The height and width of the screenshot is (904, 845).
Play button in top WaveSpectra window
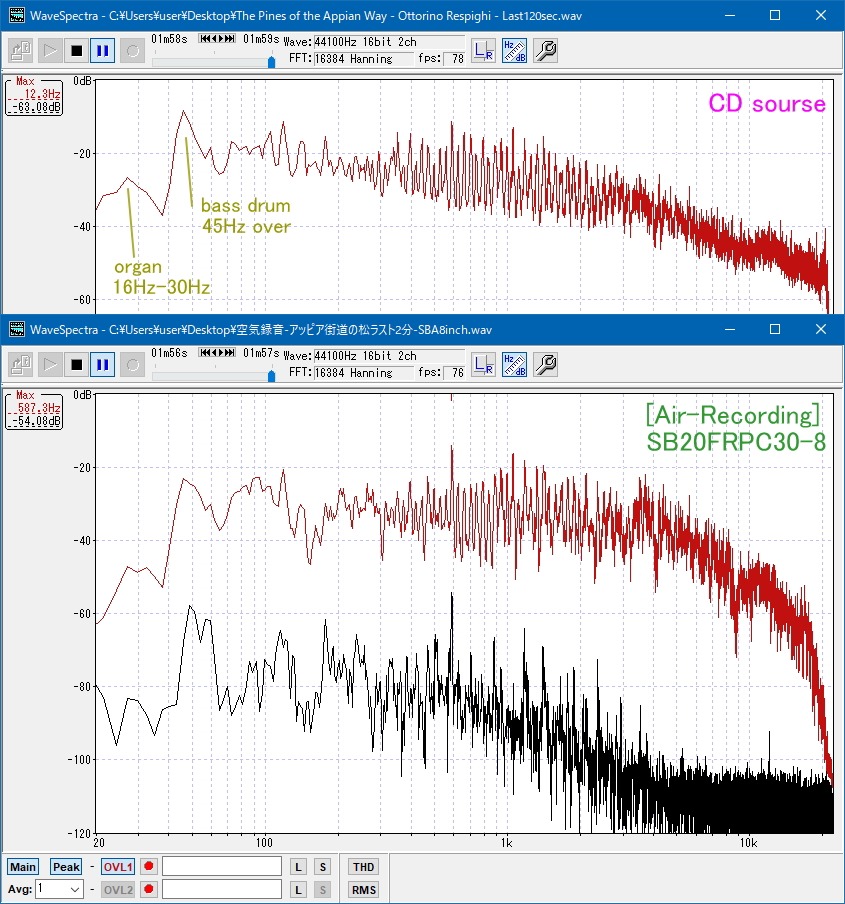[x=50, y=51]
